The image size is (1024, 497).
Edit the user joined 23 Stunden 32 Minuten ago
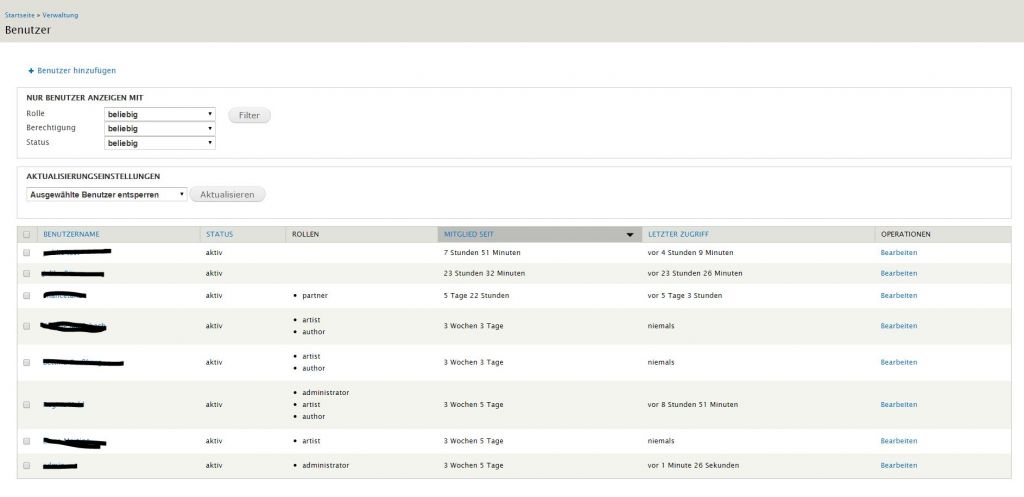pyautogui.click(x=898, y=273)
